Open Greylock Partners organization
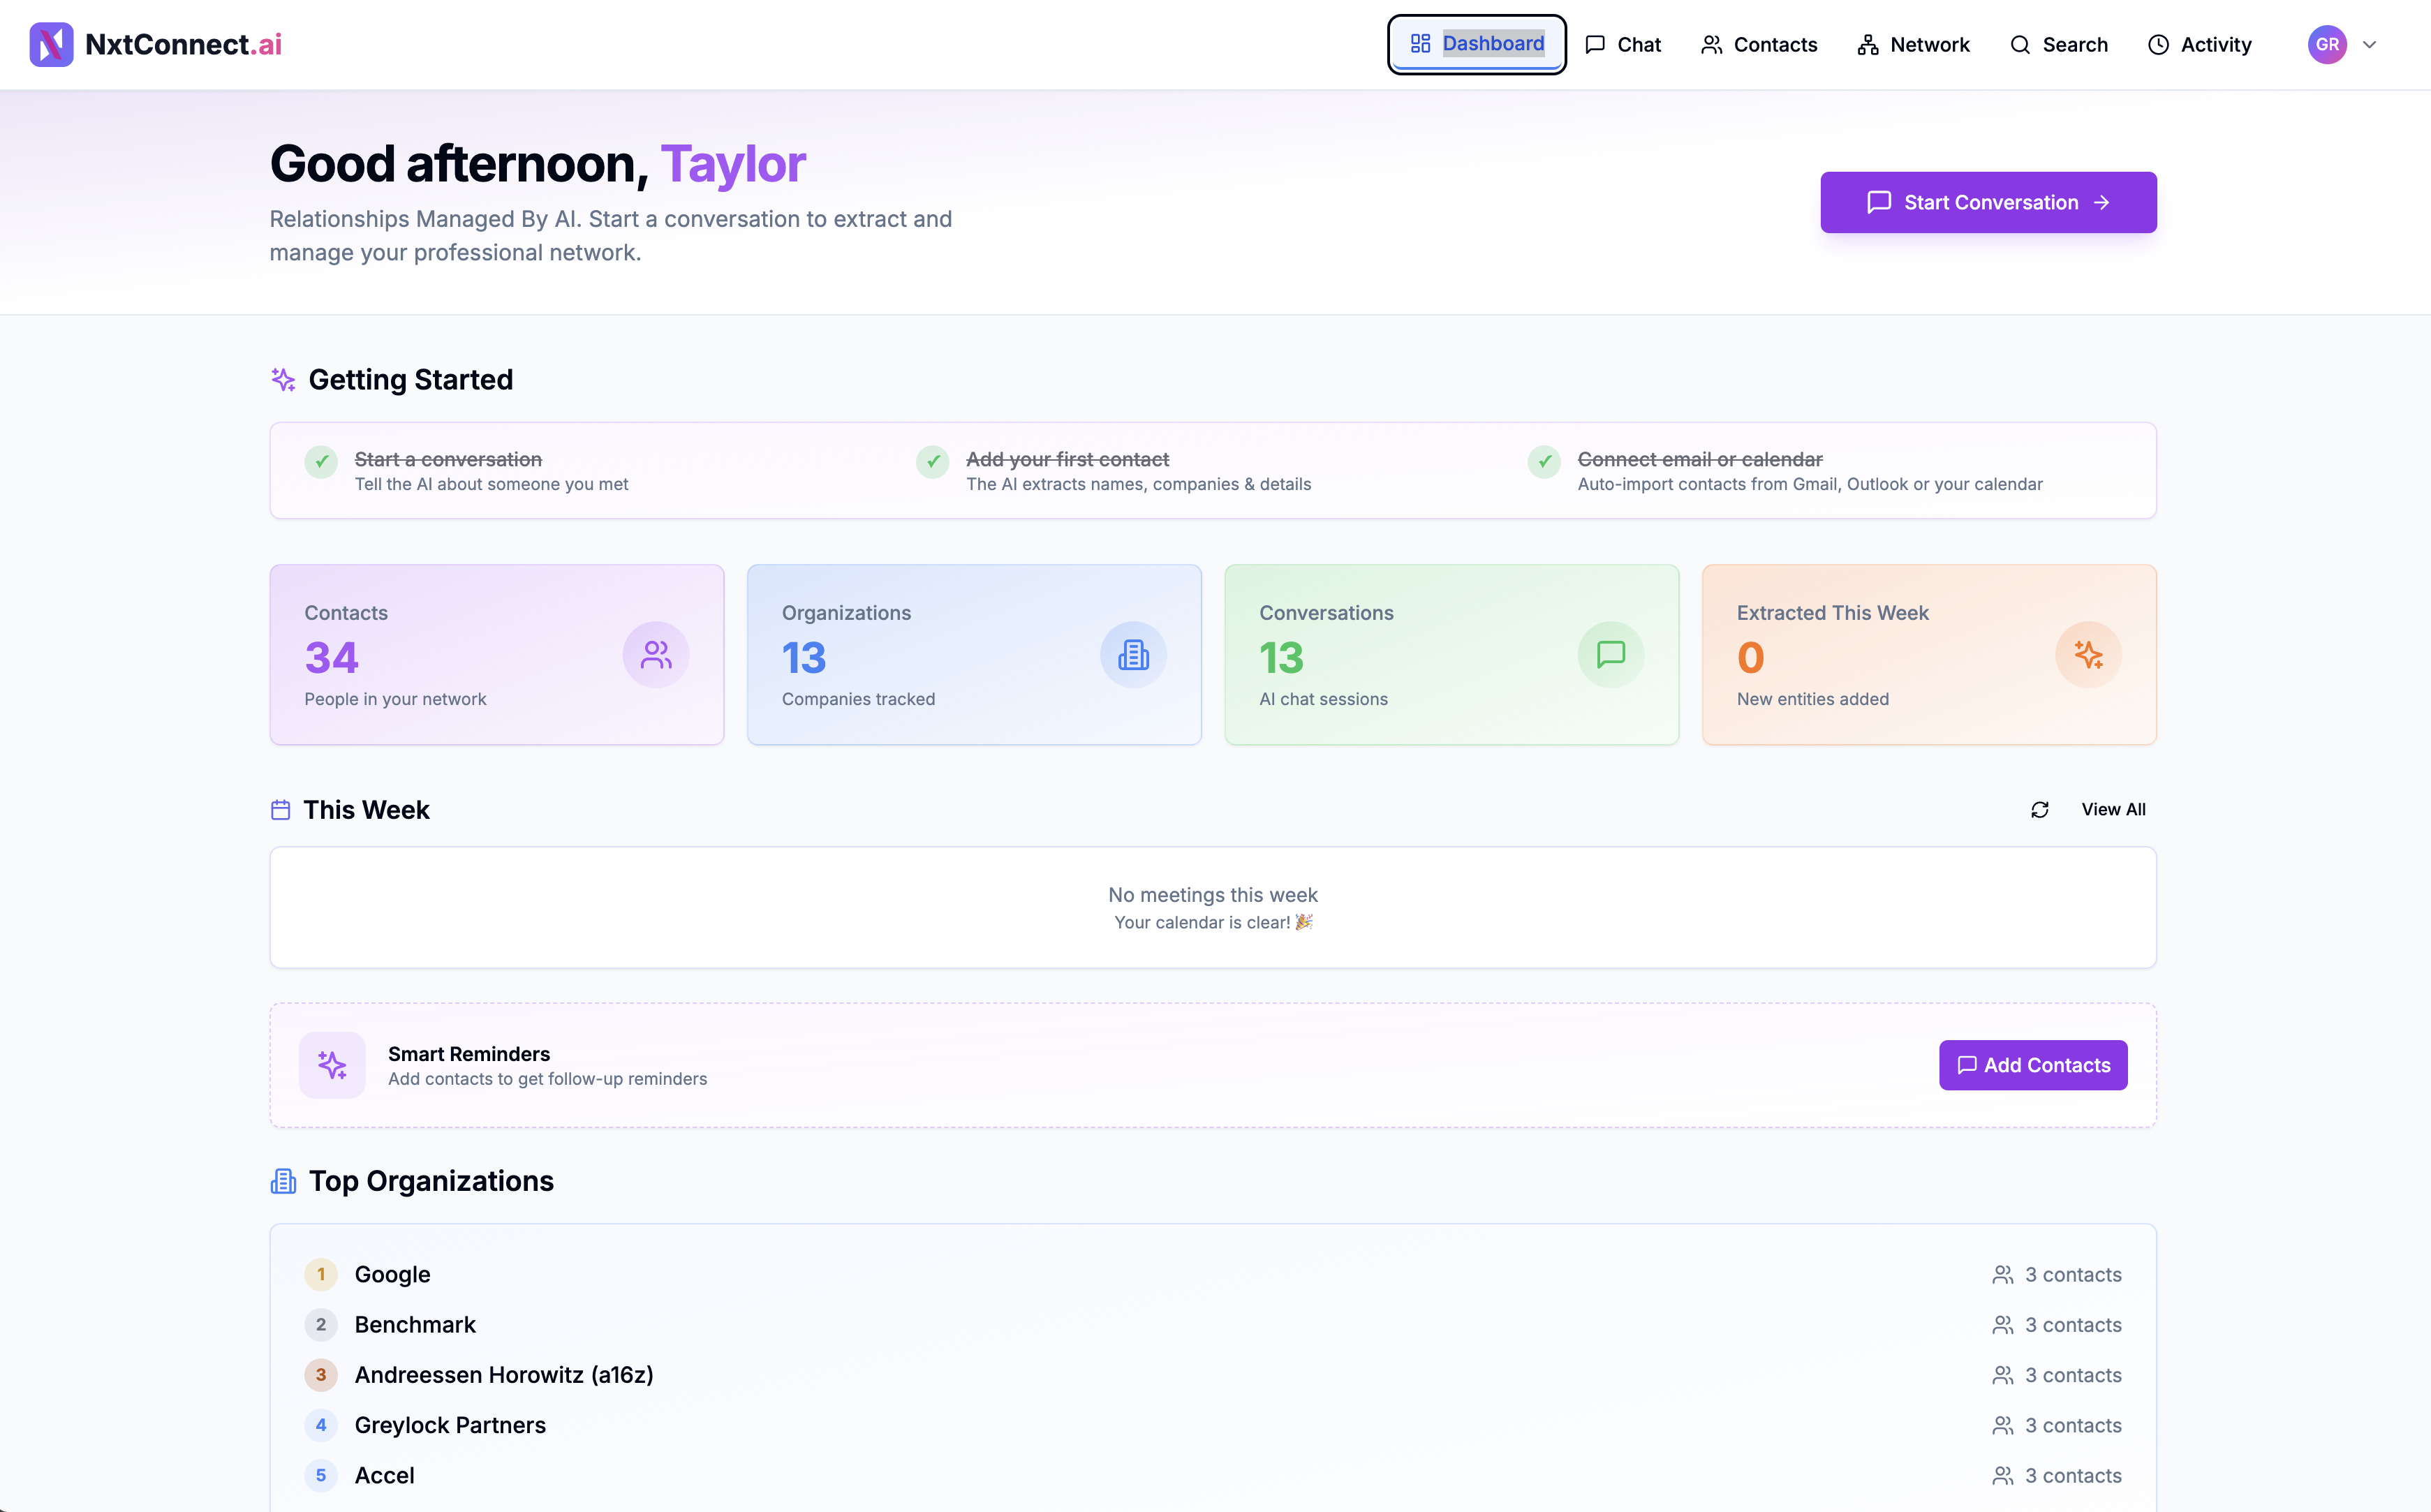The height and width of the screenshot is (1512, 2431). pos(1212,1425)
